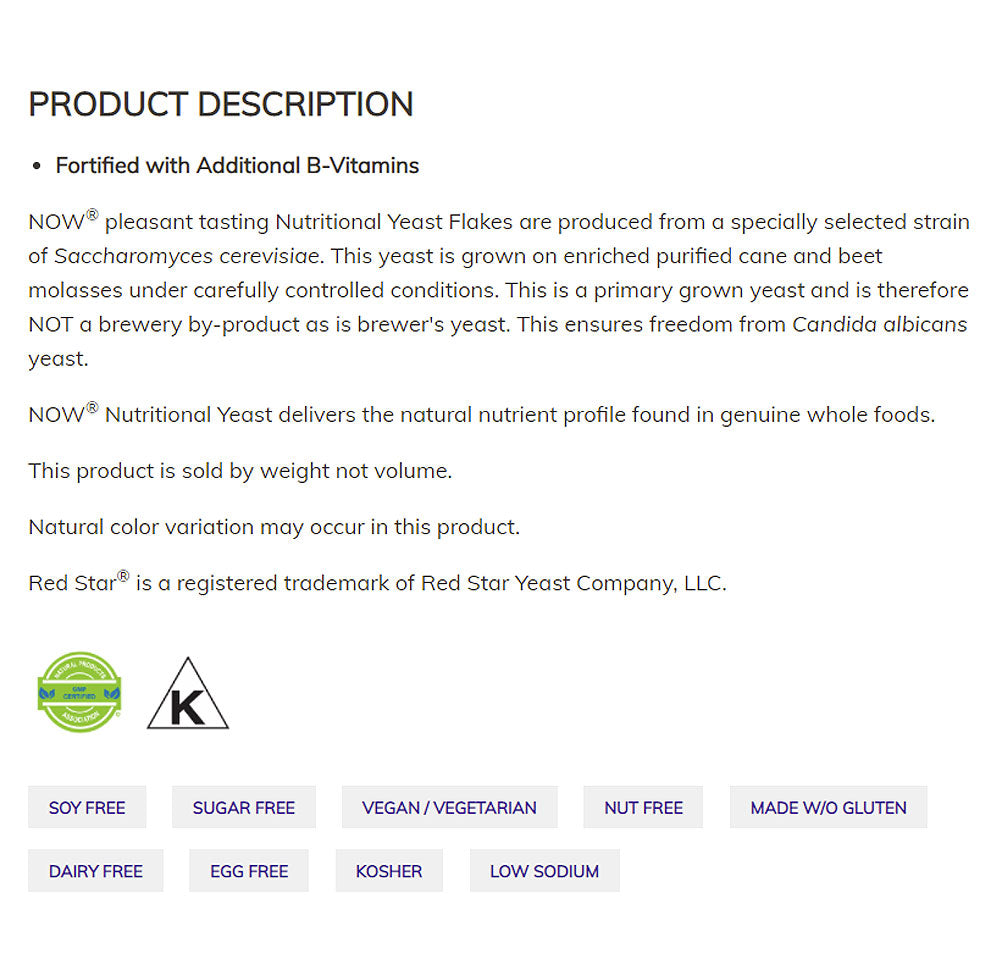Select the SOY FREE tag
Image resolution: width=1000 pixels, height=955 pixels.
click(x=87, y=807)
